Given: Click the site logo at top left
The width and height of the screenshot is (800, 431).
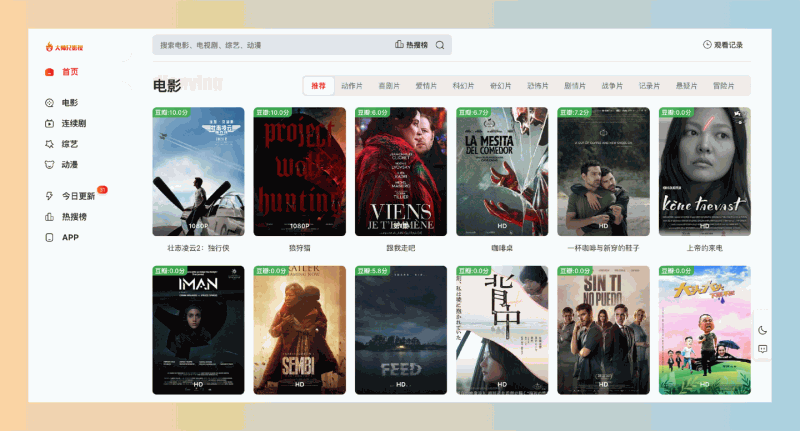Looking at the screenshot, I should (x=64, y=47).
